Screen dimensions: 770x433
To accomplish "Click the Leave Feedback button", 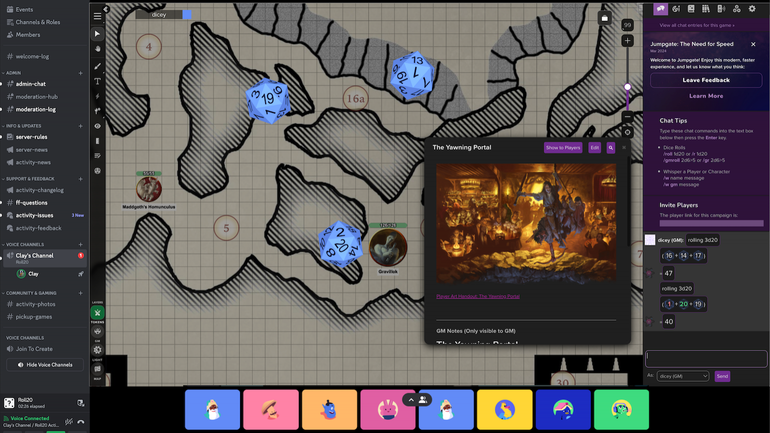I will 705,80.
